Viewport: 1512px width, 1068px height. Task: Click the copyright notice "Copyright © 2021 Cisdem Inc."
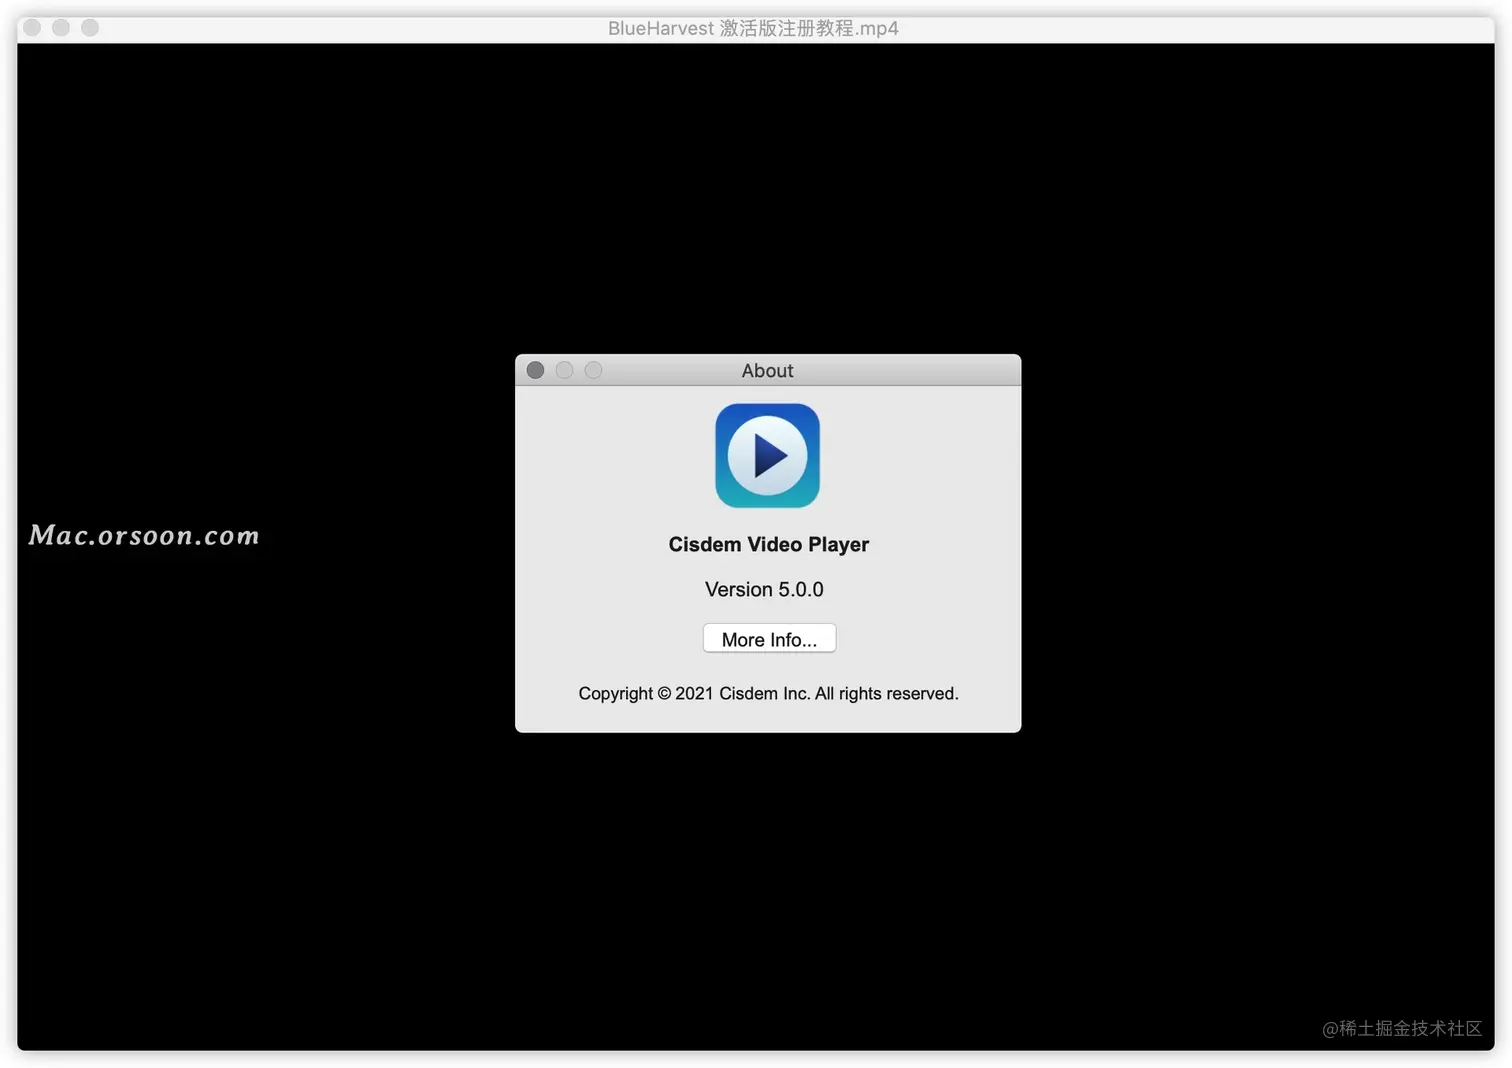(x=694, y=694)
